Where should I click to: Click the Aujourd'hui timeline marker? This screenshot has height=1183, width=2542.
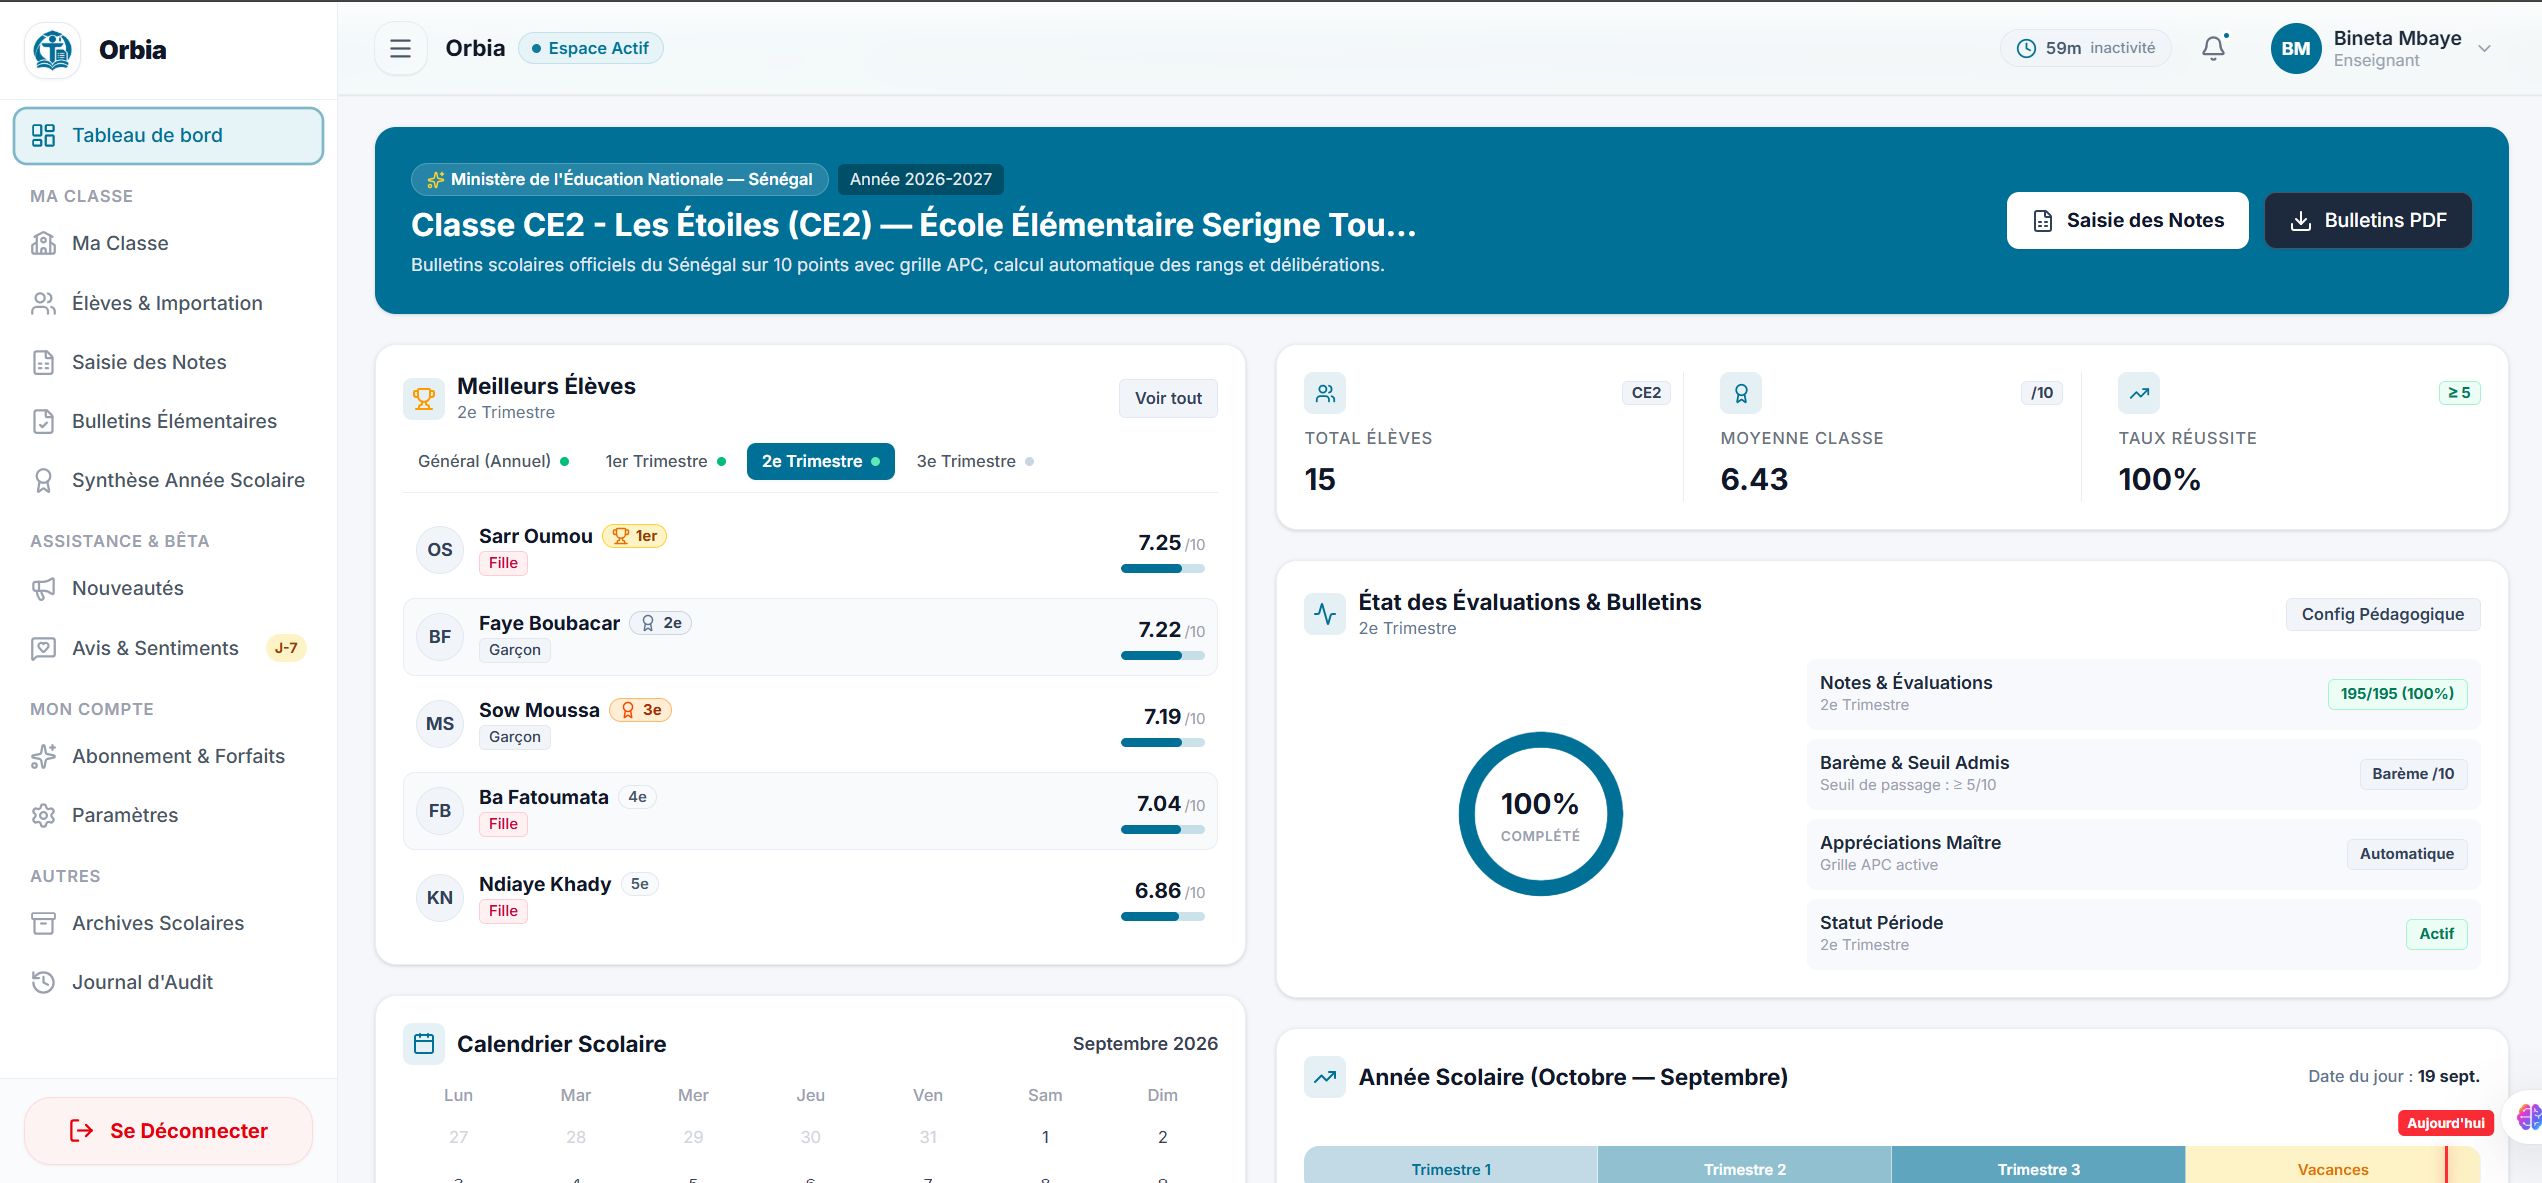coord(2445,1123)
